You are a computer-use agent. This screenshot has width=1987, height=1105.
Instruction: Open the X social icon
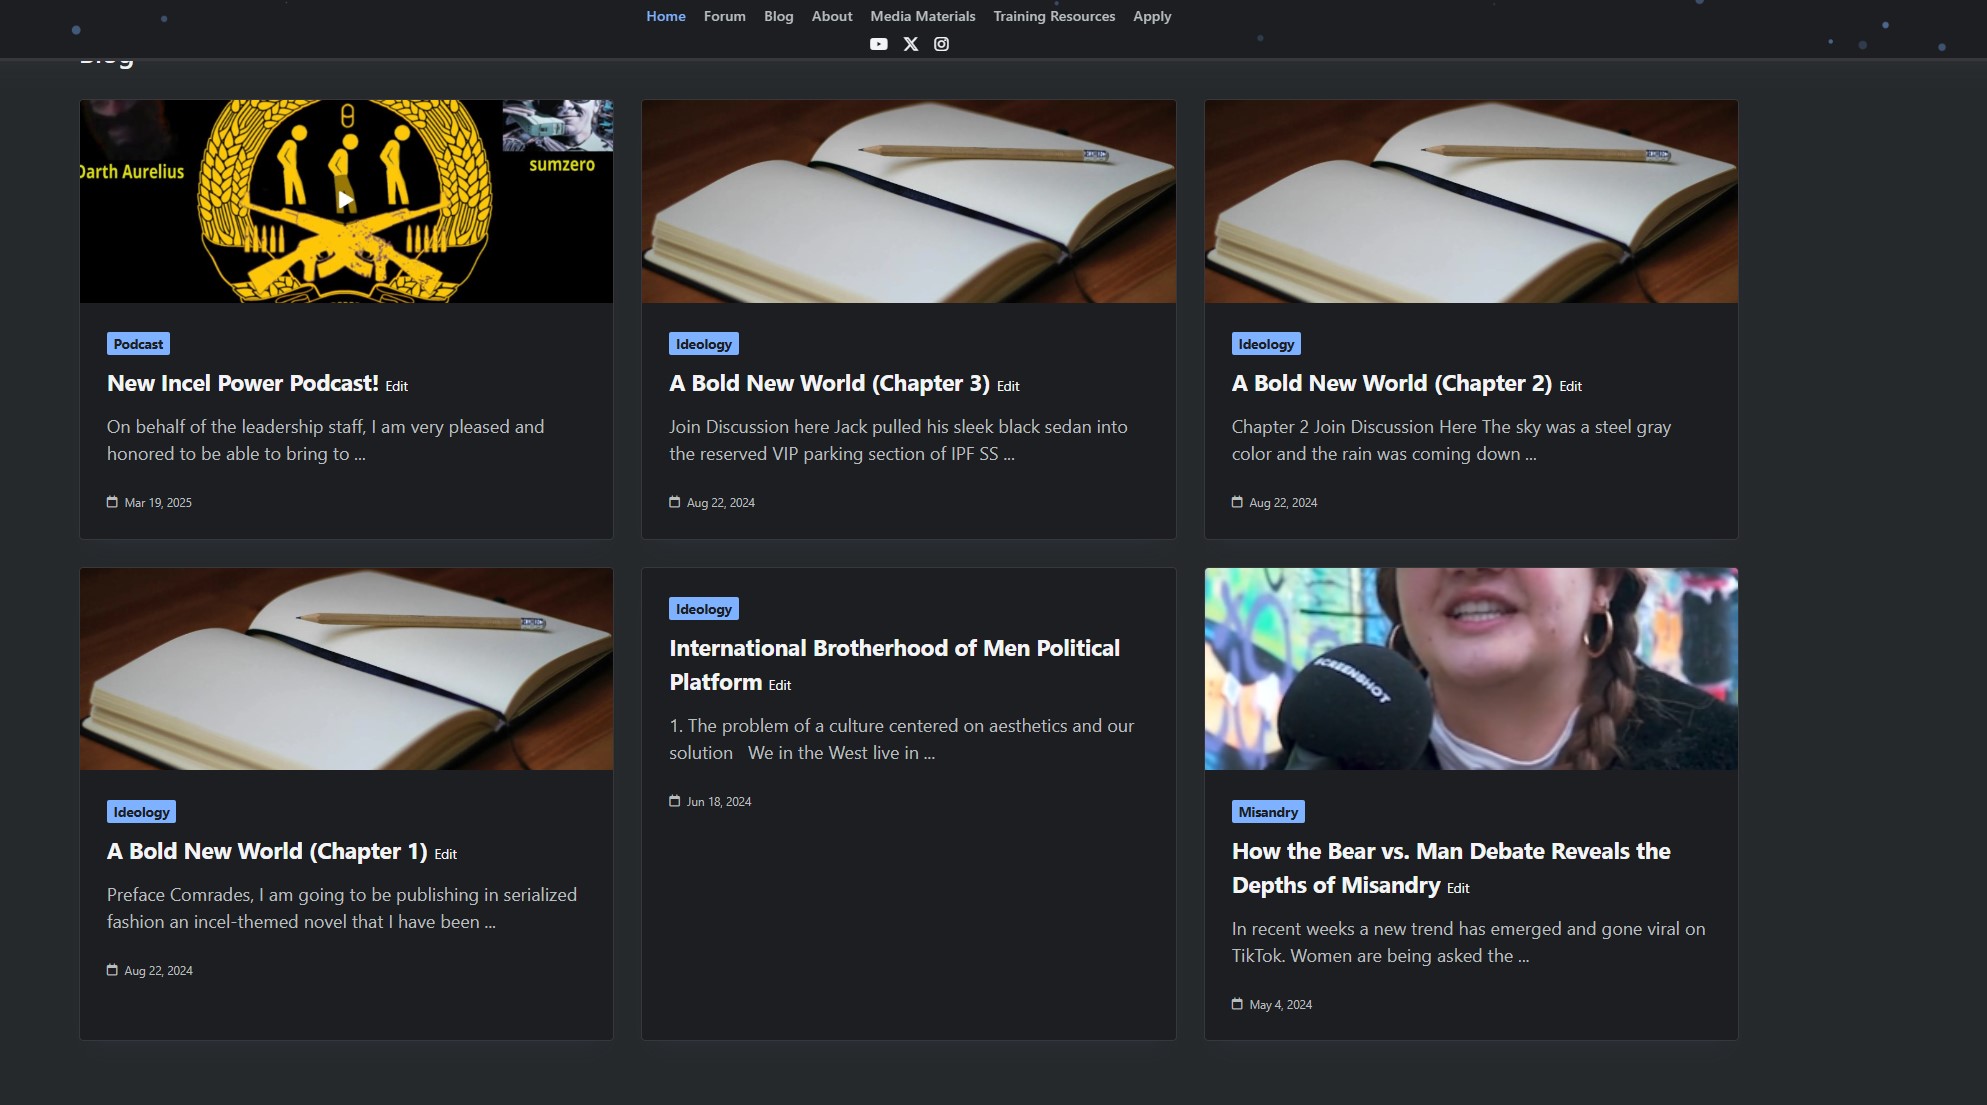(x=910, y=44)
